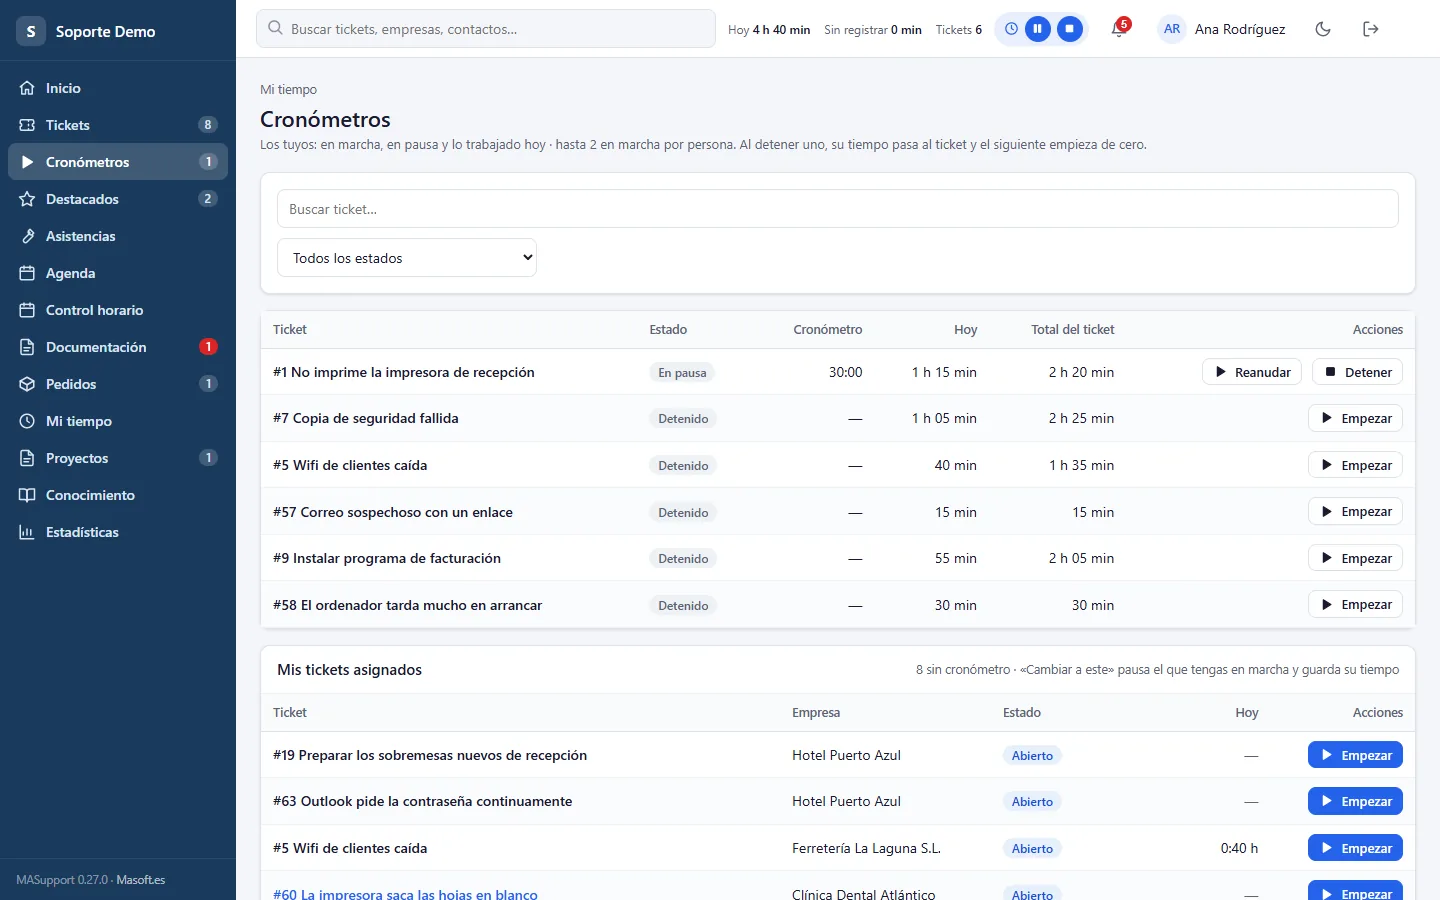
Task: Toggle dark mode with the moon icon
Action: [x=1323, y=29]
